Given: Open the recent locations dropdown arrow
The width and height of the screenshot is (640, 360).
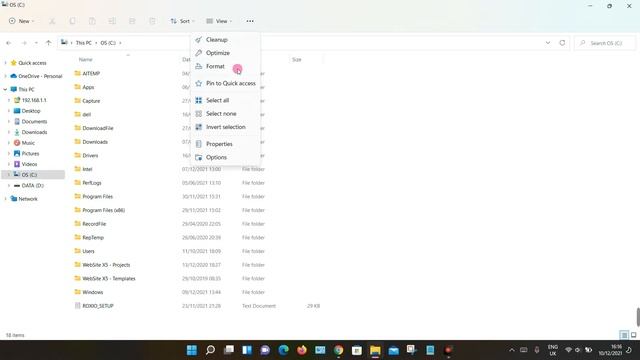Looking at the screenshot, I should pos(36,43).
